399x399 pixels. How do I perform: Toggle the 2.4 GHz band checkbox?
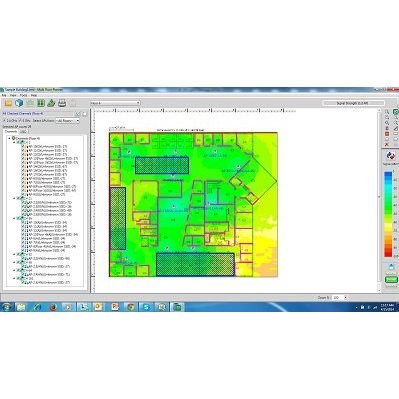tap(4, 121)
